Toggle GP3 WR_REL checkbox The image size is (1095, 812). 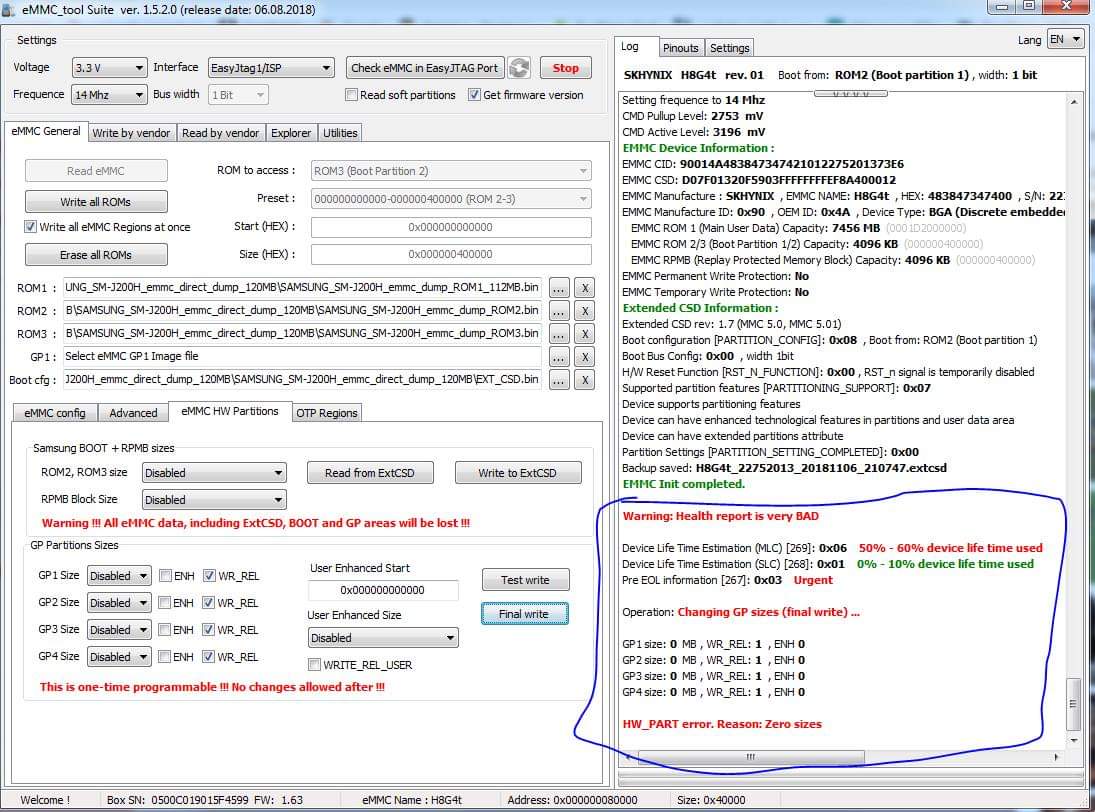(208, 630)
